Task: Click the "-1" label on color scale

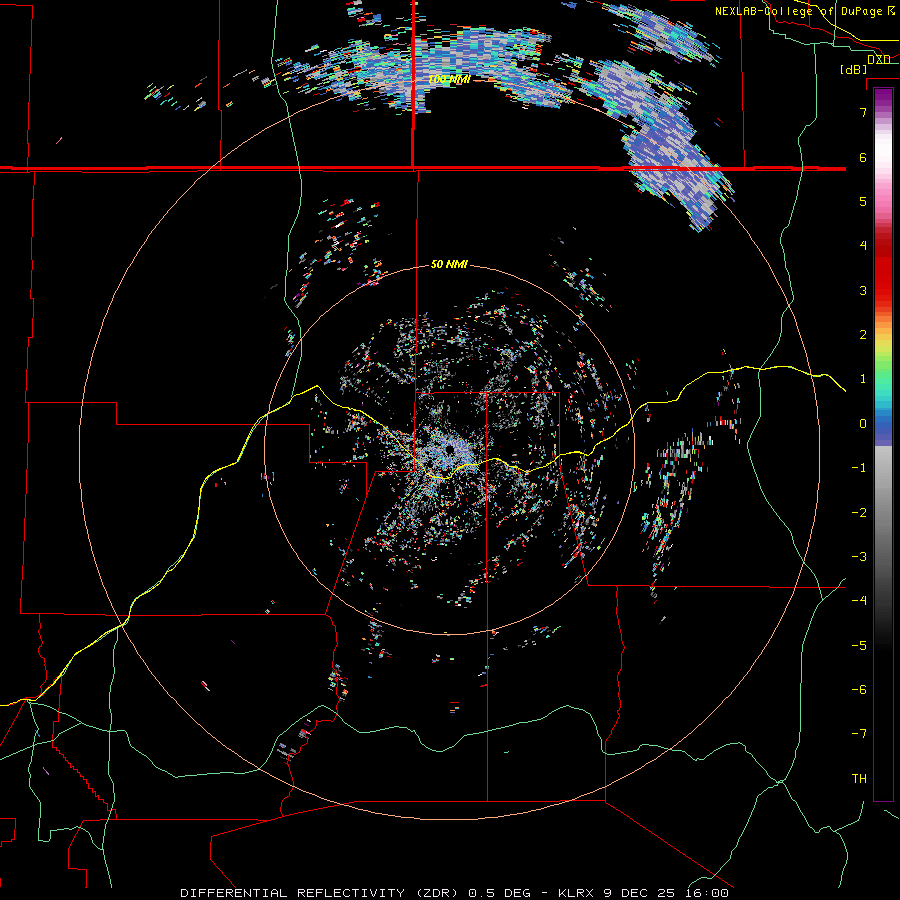Action: click(x=859, y=468)
